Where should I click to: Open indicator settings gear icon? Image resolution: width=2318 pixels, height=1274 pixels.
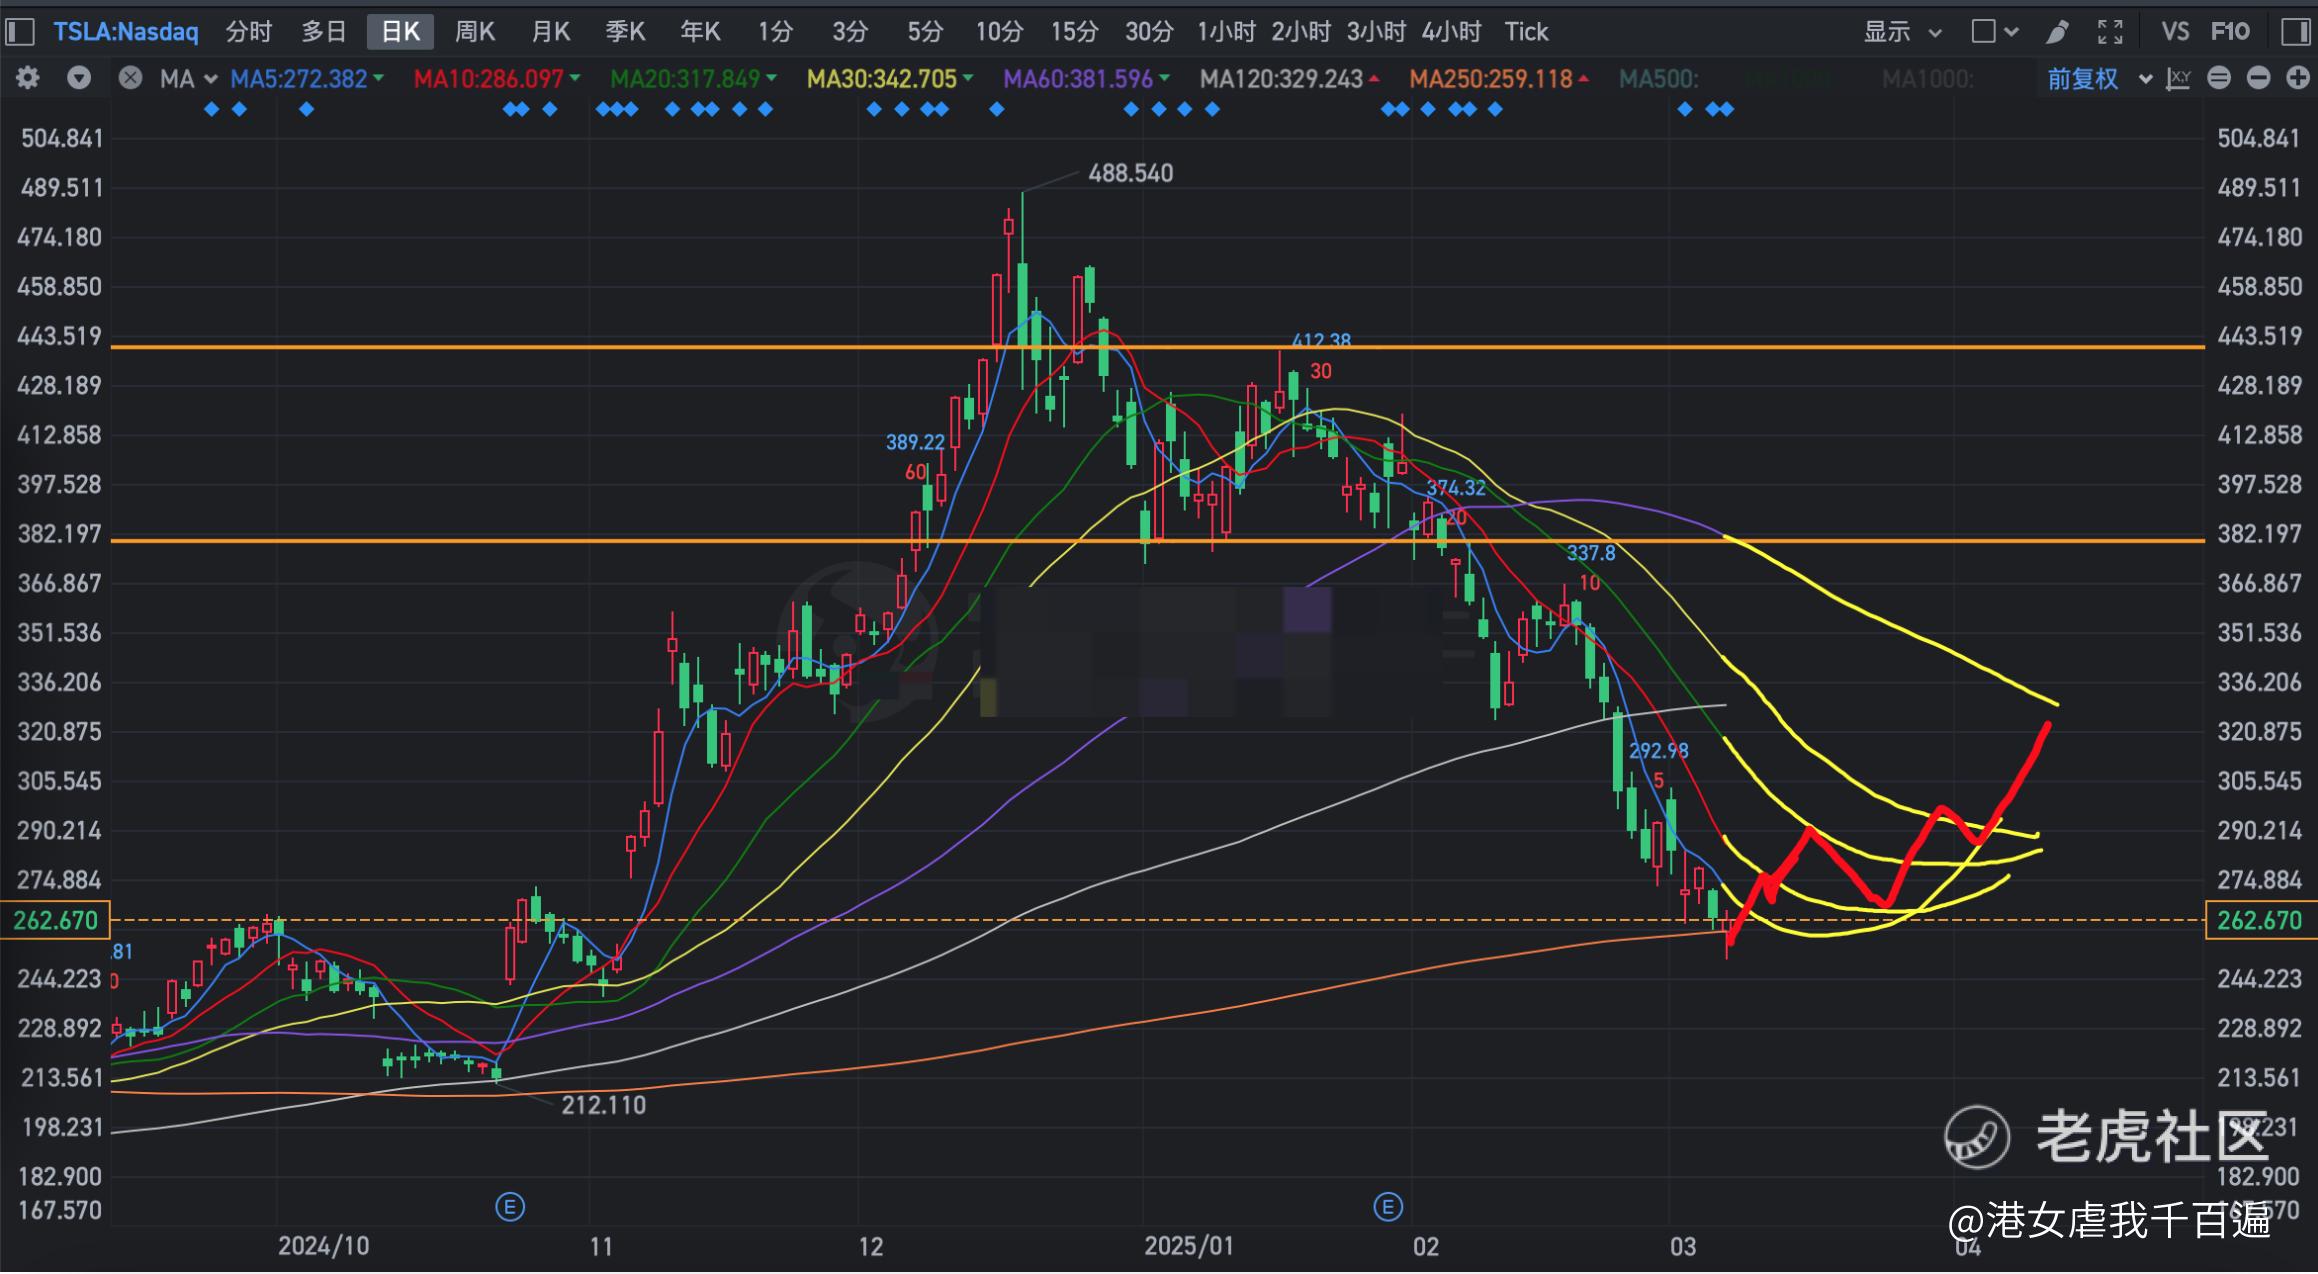(x=28, y=78)
